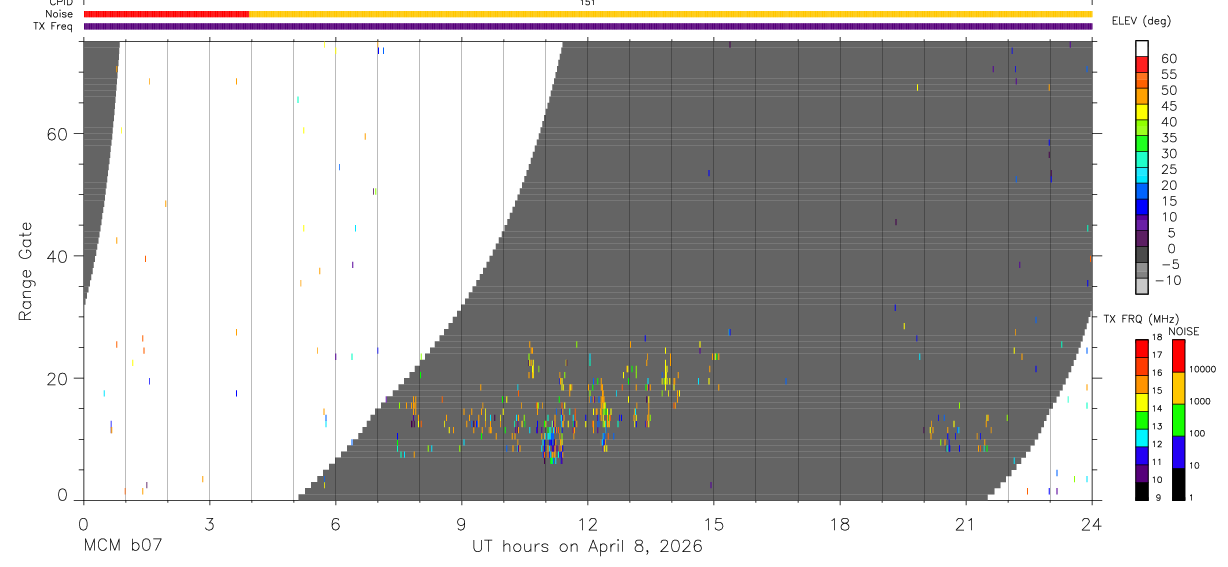Click the red portion of the Noise strip

coord(166,14)
